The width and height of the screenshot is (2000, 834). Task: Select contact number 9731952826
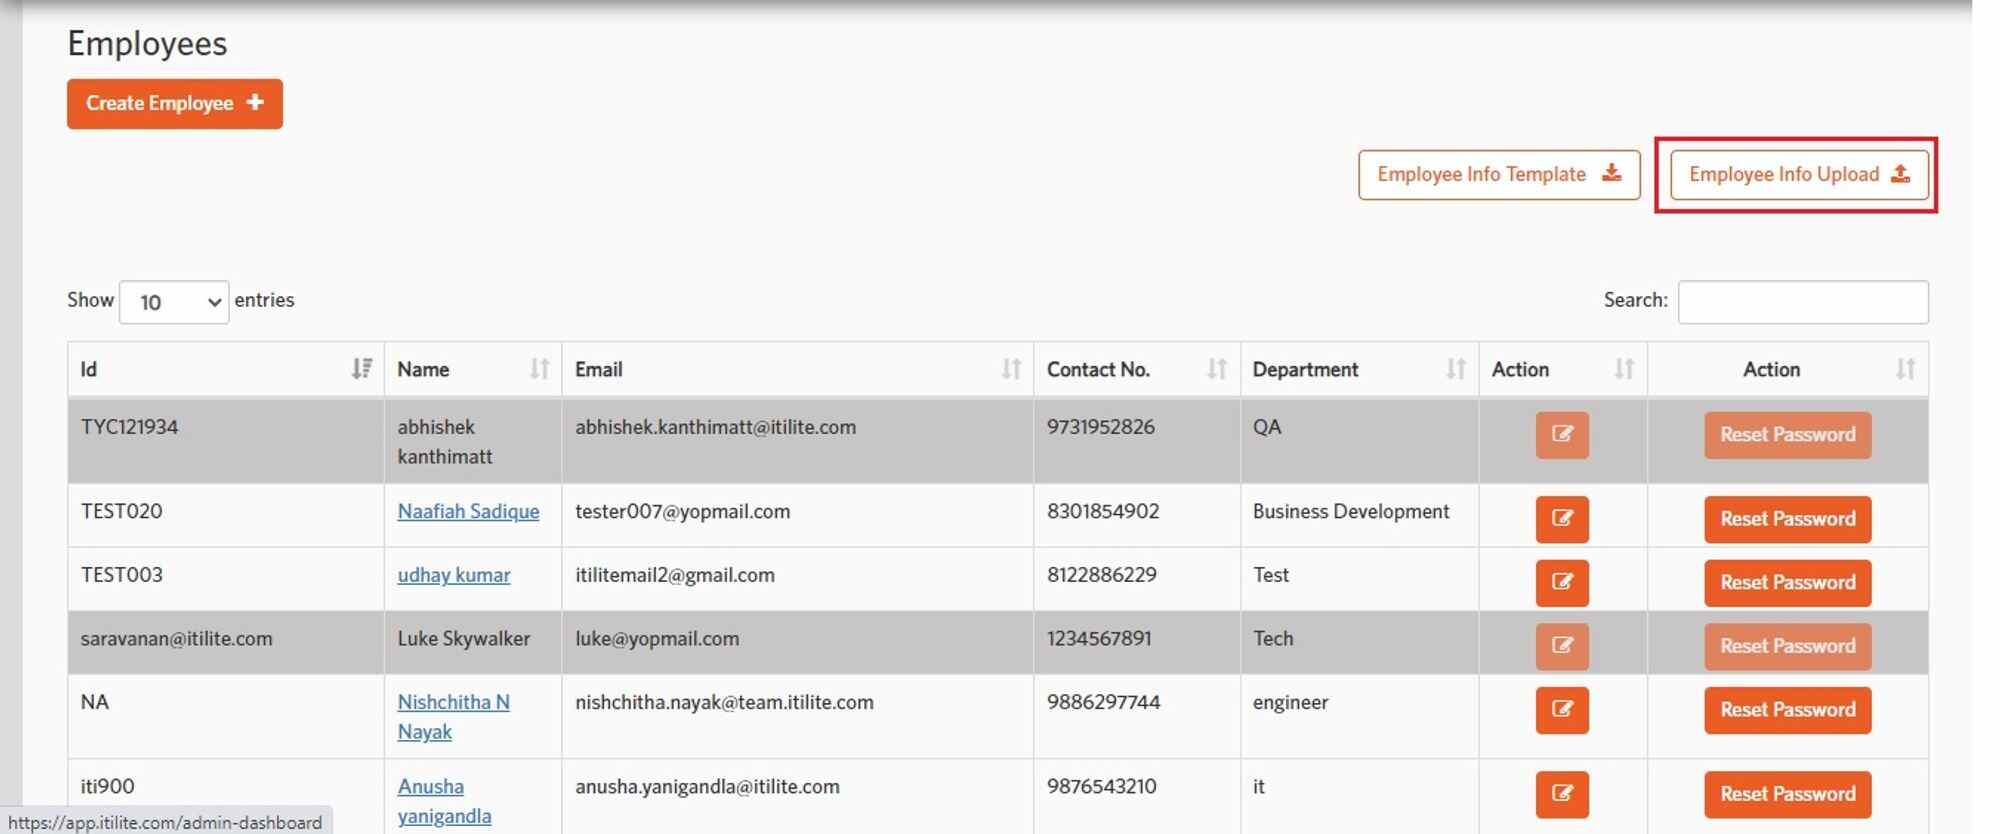tap(1100, 427)
